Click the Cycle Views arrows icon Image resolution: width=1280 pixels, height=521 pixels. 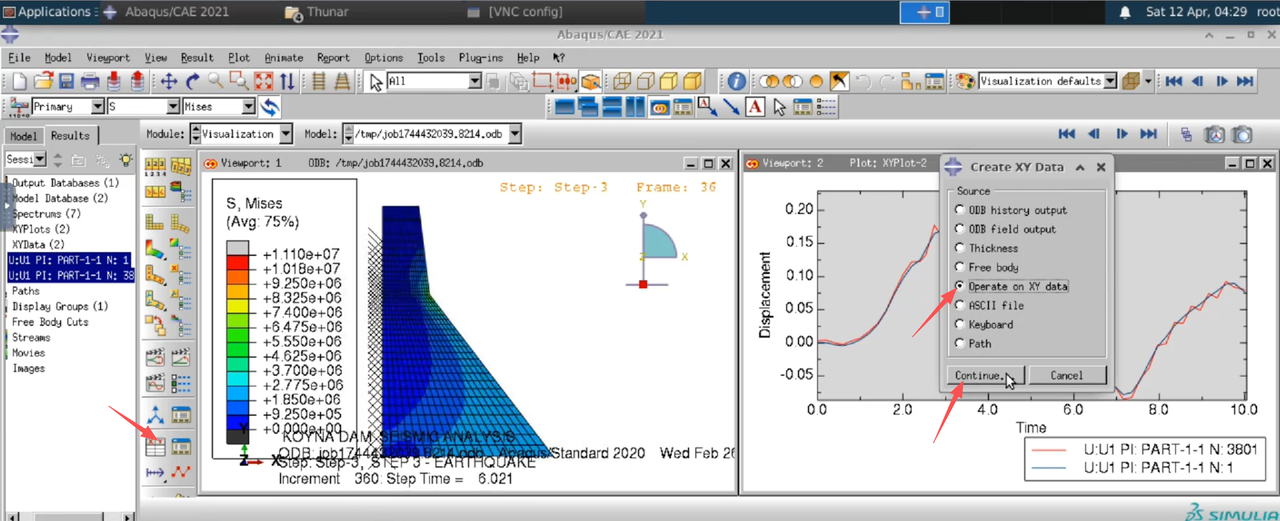287,81
